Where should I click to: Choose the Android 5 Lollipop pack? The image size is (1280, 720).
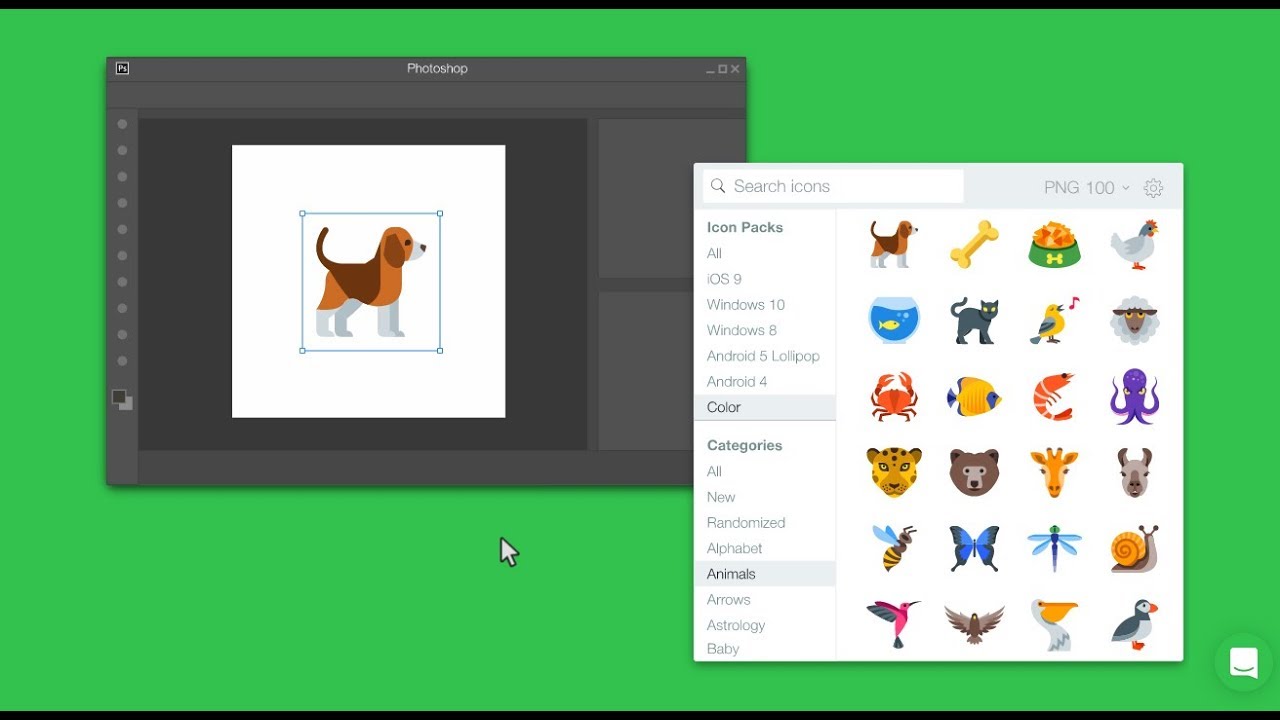[763, 356]
